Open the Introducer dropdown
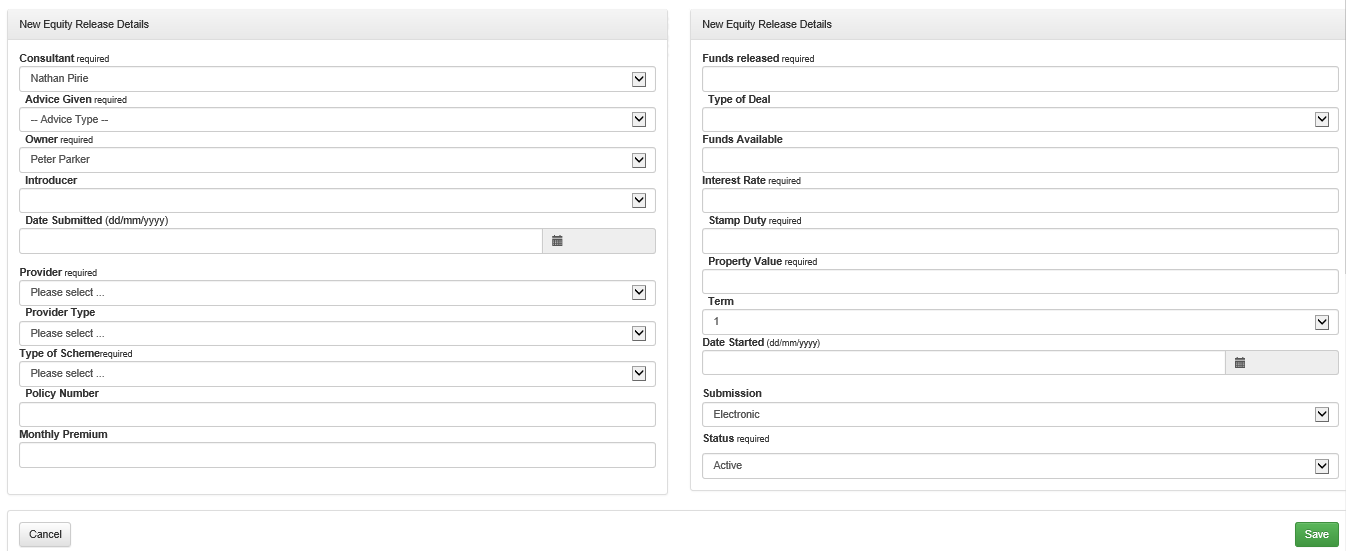The width and height of the screenshot is (1346, 551). [337, 201]
